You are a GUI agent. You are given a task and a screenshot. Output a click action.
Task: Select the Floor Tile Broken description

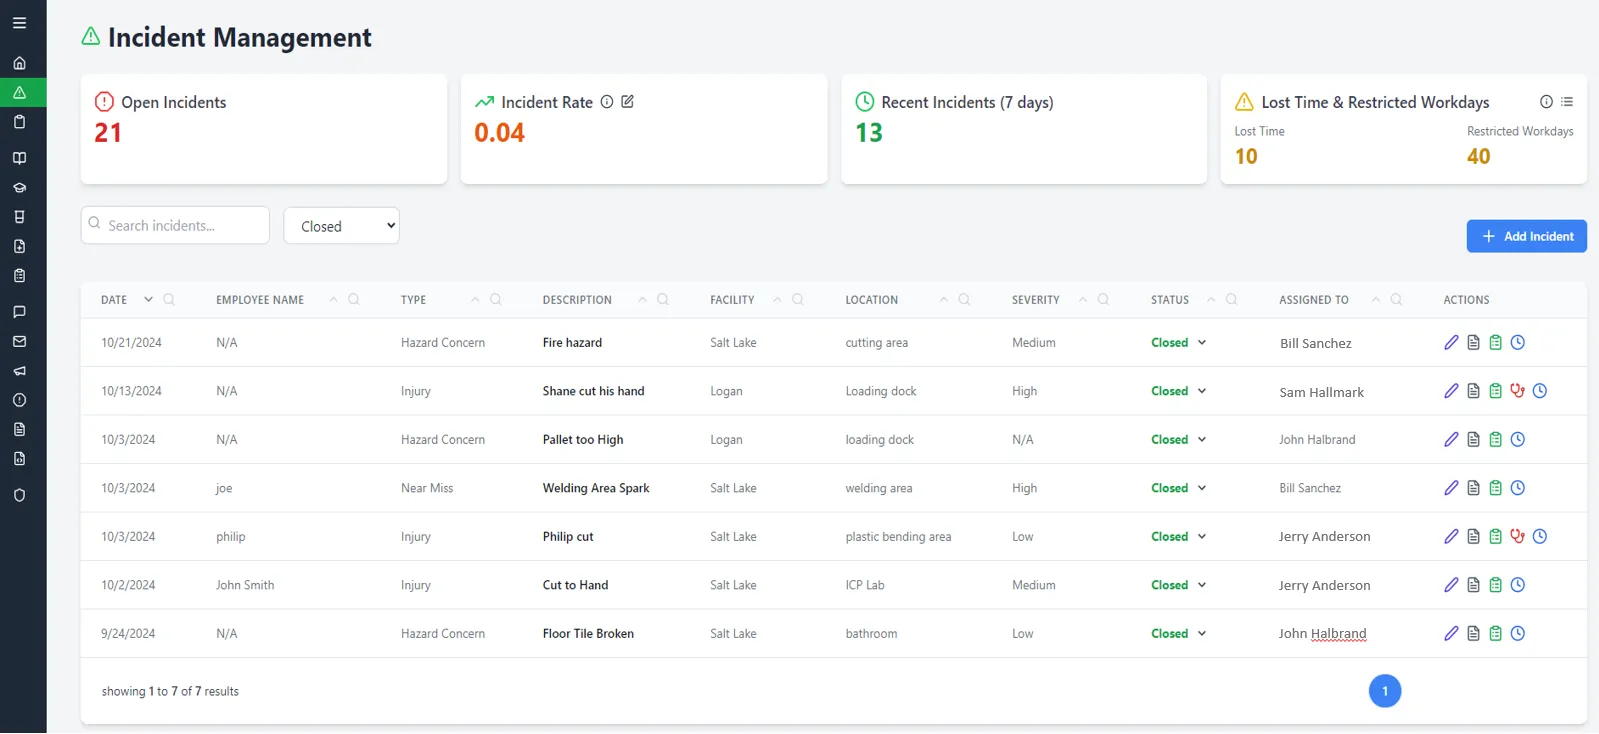(x=588, y=633)
